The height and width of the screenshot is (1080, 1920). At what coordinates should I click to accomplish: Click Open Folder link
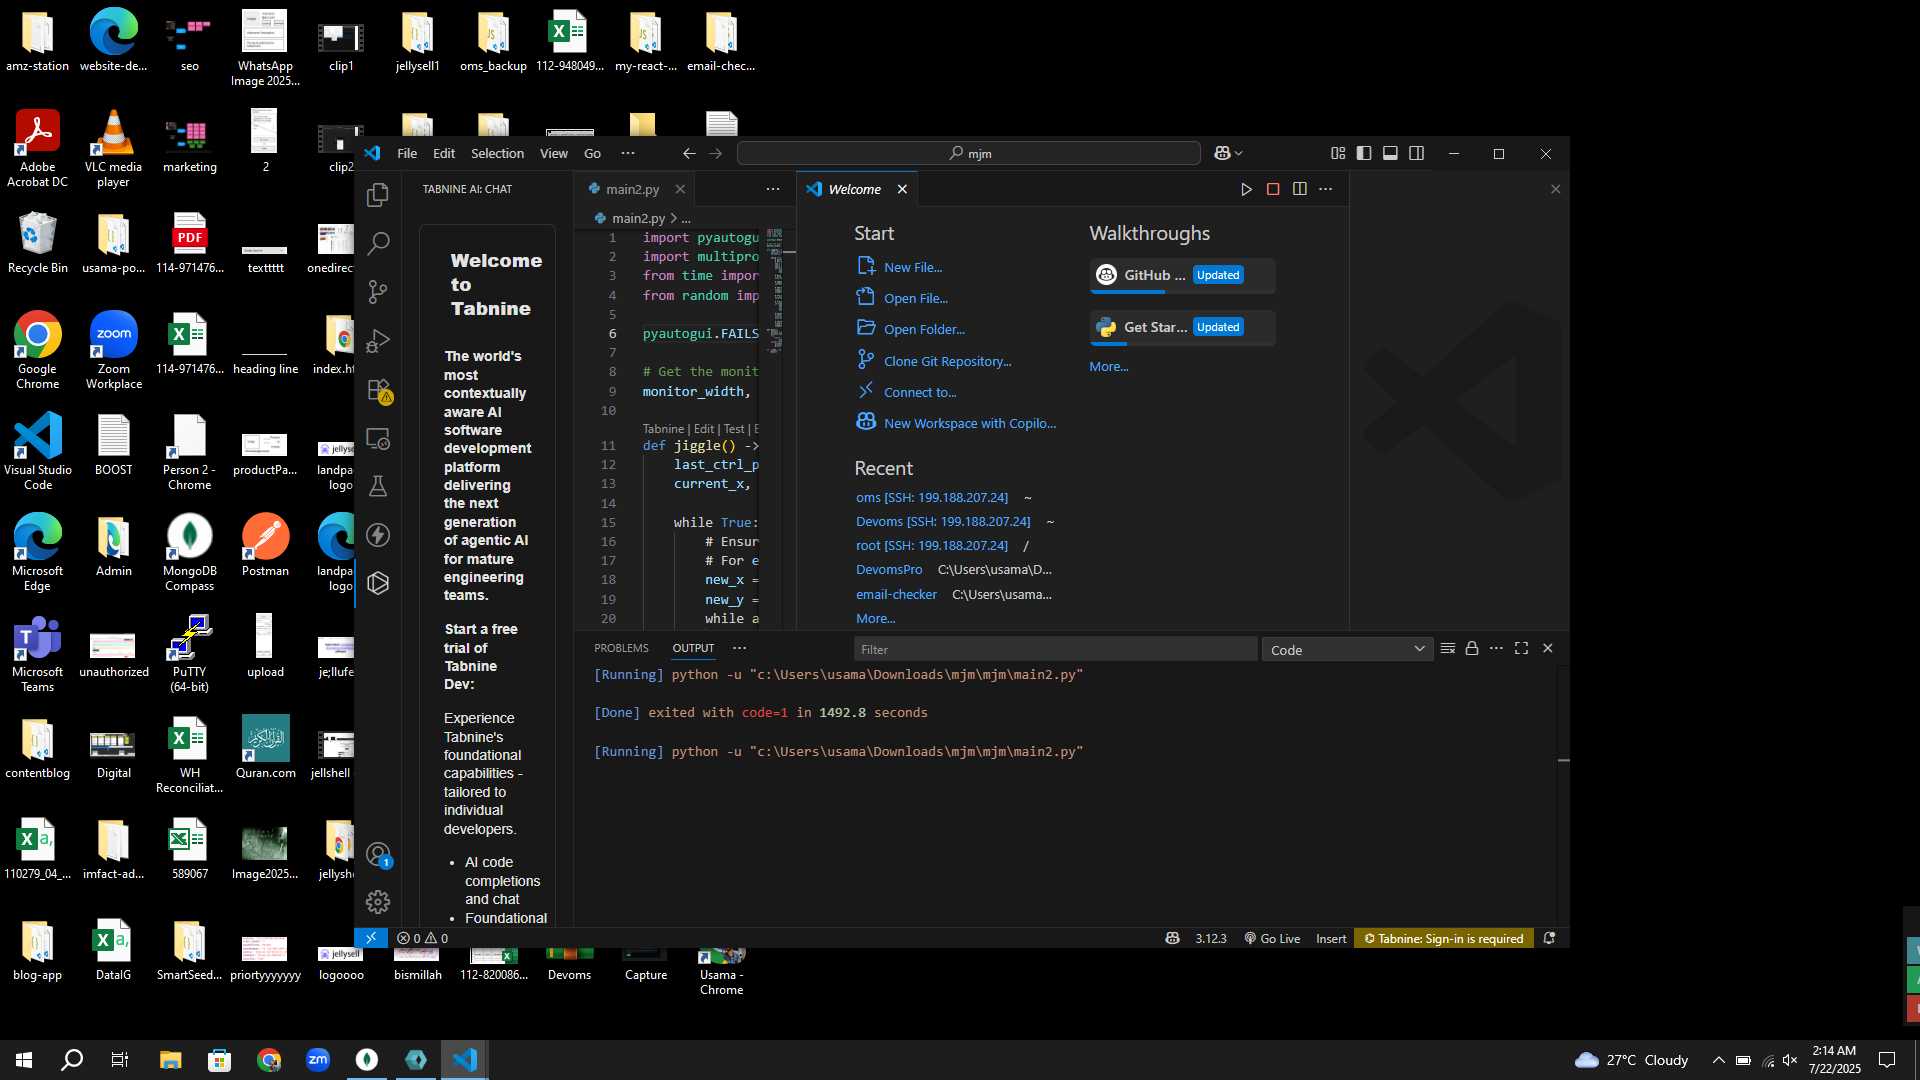point(924,329)
